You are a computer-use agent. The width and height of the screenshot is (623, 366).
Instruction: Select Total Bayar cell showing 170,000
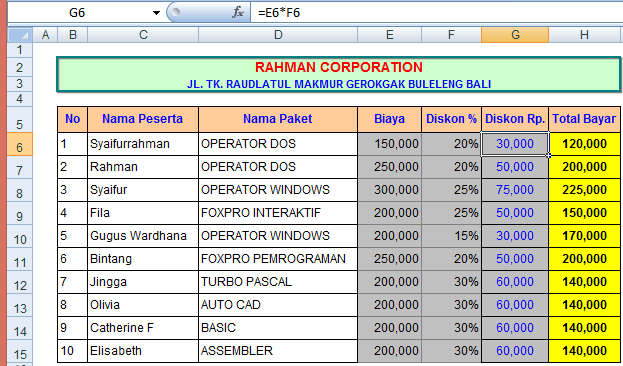584,236
